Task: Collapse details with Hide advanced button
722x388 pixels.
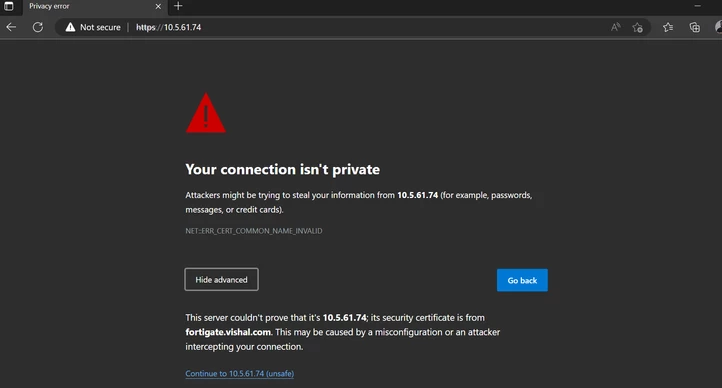Action: click(x=221, y=279)
